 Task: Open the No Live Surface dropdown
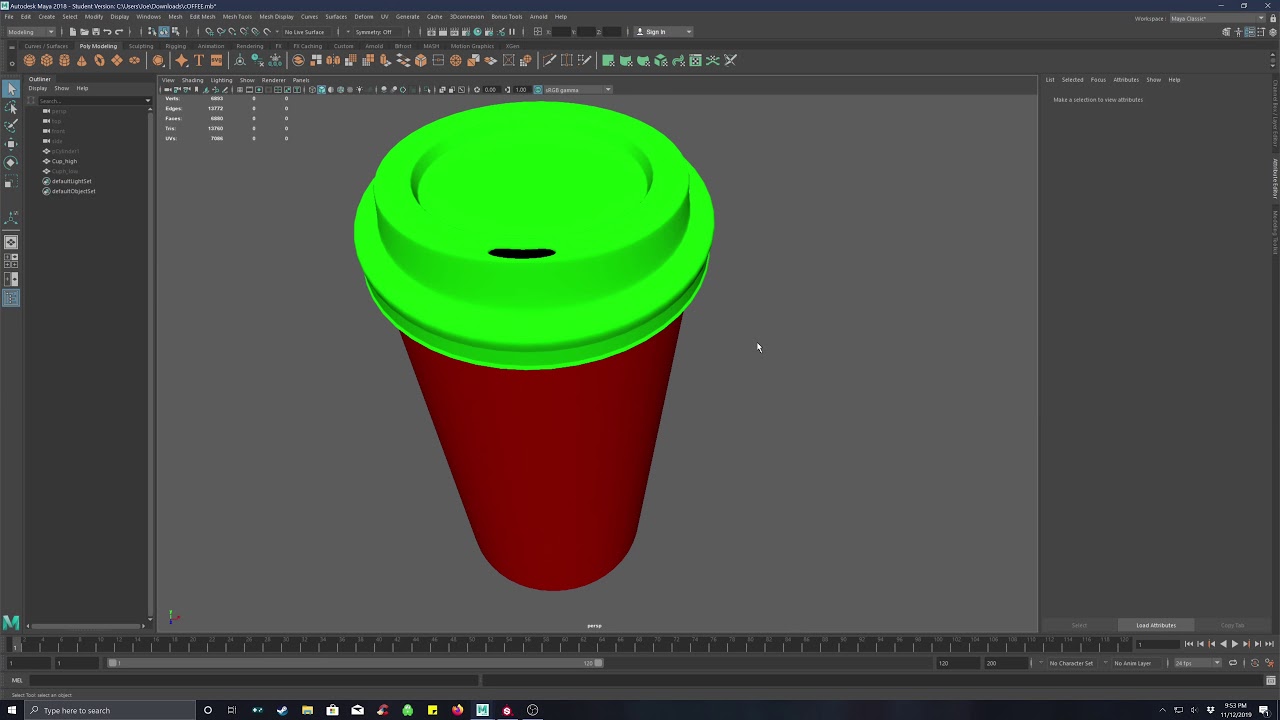[x=307, y=31]
